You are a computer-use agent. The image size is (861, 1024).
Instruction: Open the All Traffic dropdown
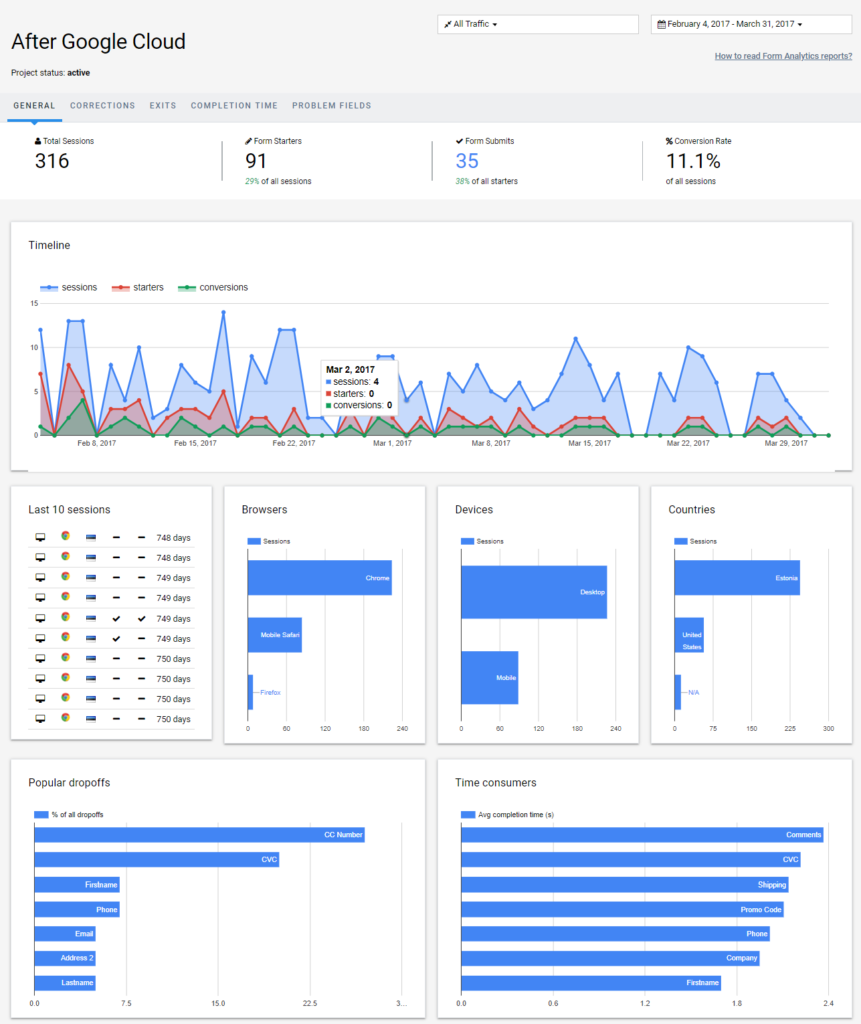point(475,23)
